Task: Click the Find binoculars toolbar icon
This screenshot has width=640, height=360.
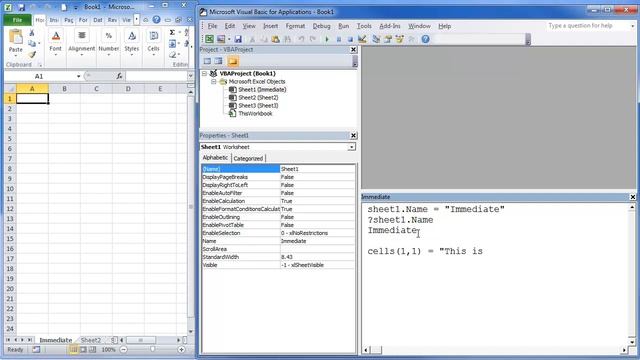Action: 287,39
